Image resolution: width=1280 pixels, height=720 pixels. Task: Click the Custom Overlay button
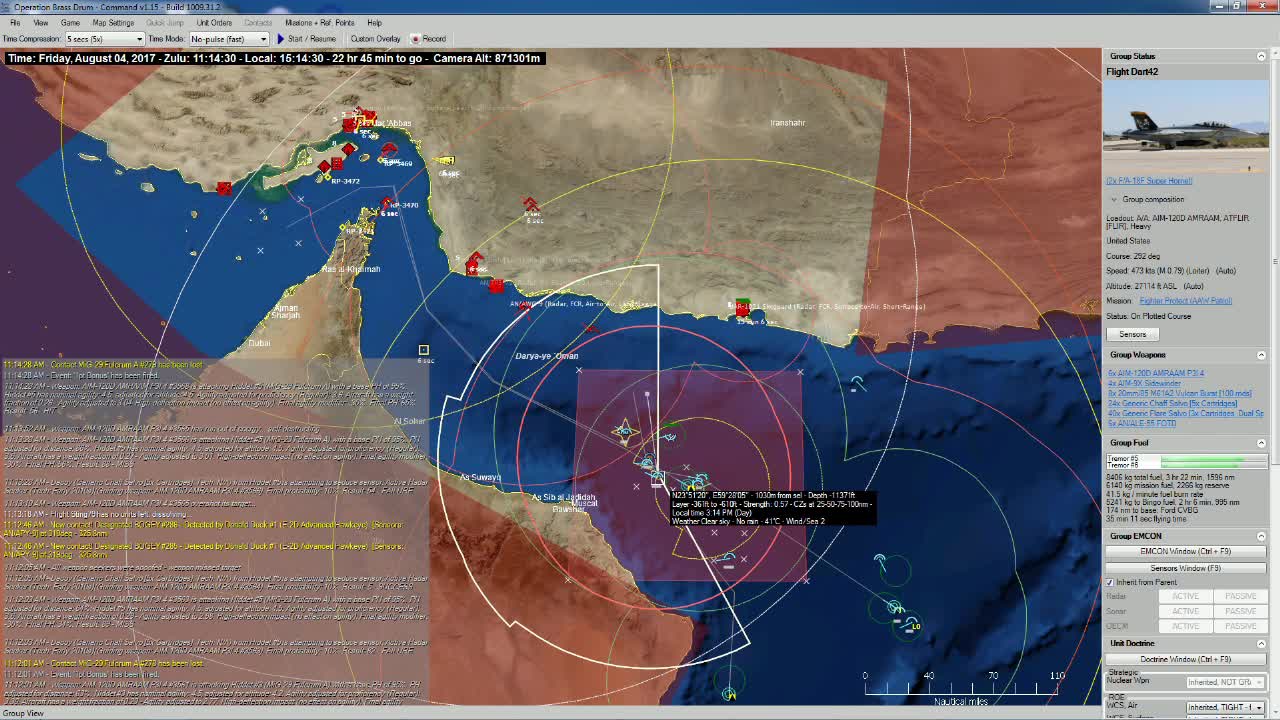tap(375, 39)
